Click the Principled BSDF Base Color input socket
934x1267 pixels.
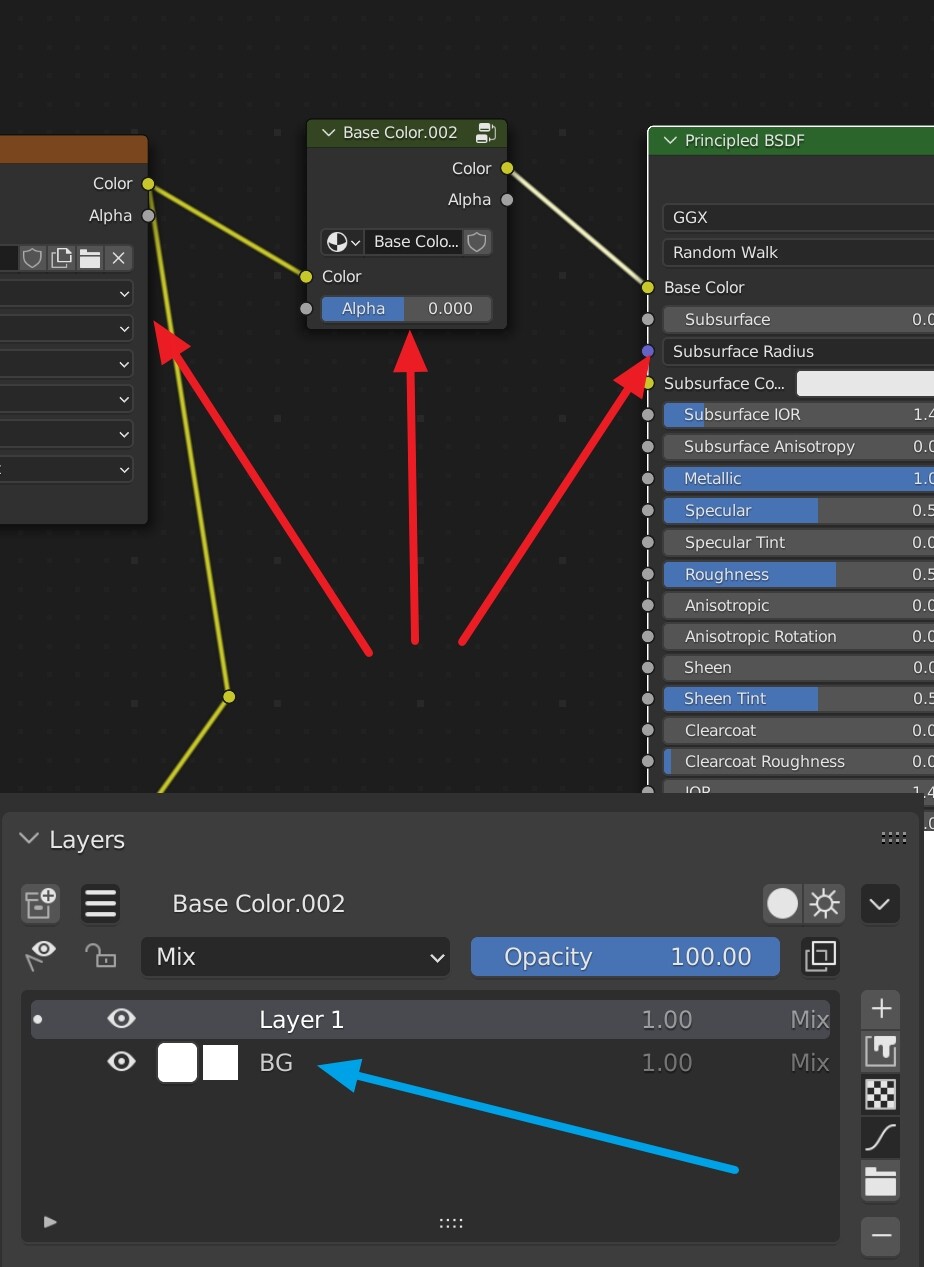point(648,287)
